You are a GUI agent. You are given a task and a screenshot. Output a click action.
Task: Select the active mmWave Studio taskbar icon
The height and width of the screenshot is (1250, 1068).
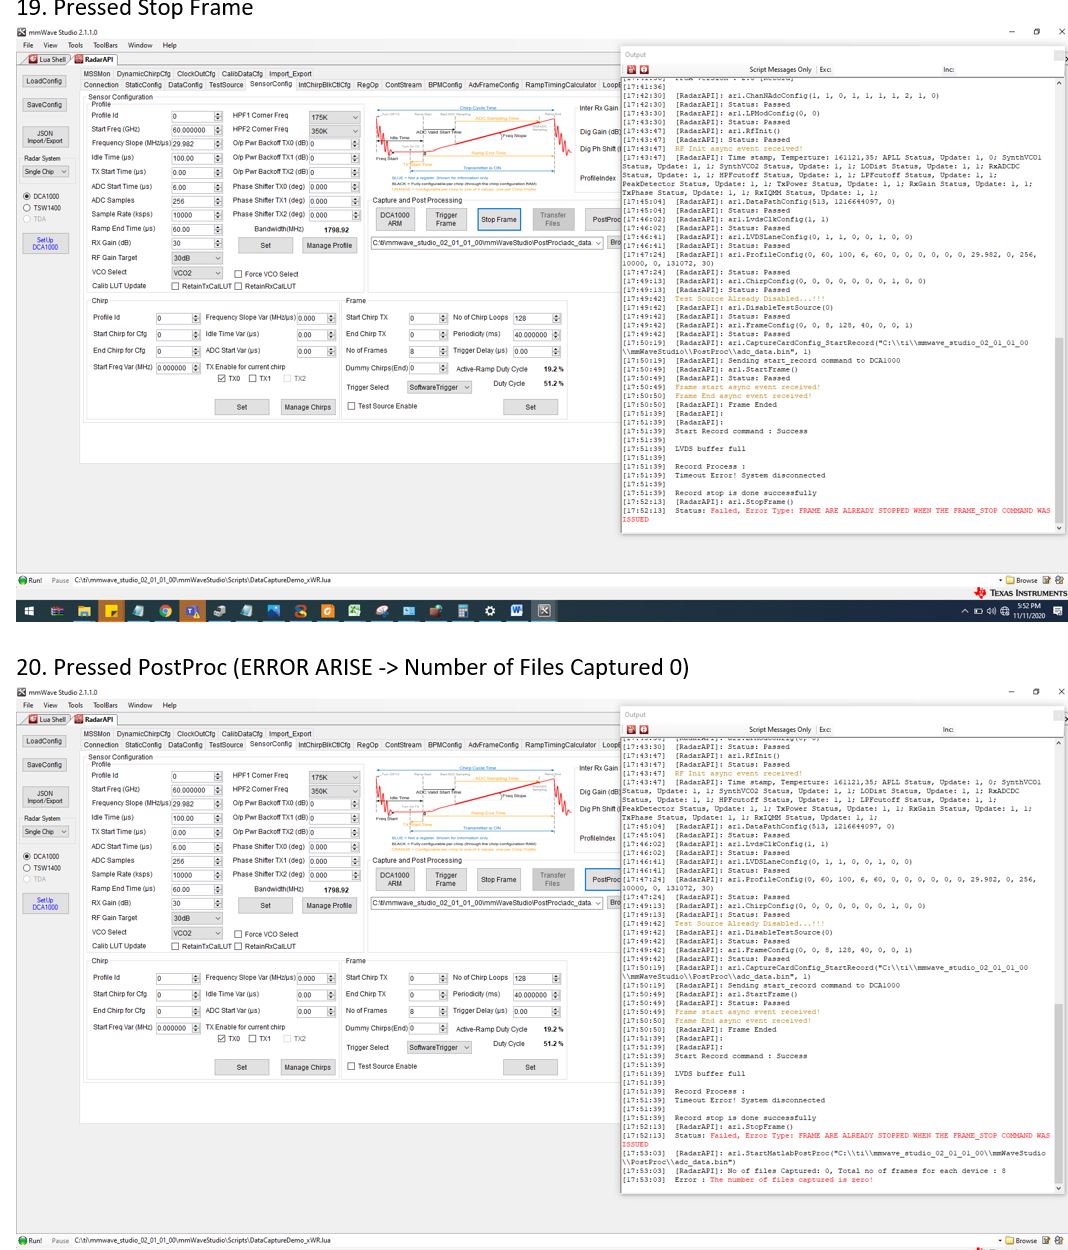(544, 611)
